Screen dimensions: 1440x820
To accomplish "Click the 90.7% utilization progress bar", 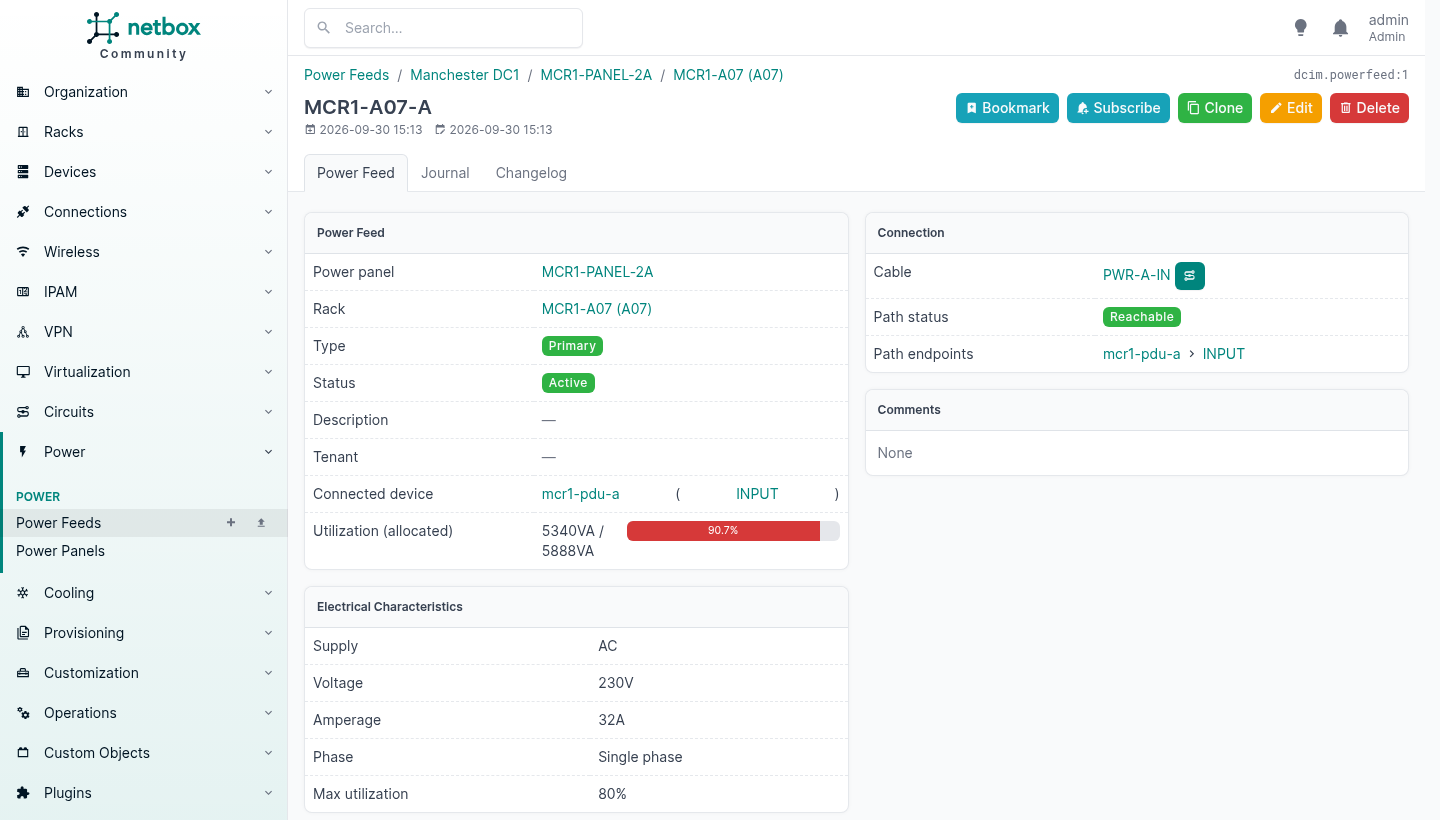I will (x=733, y=531).
